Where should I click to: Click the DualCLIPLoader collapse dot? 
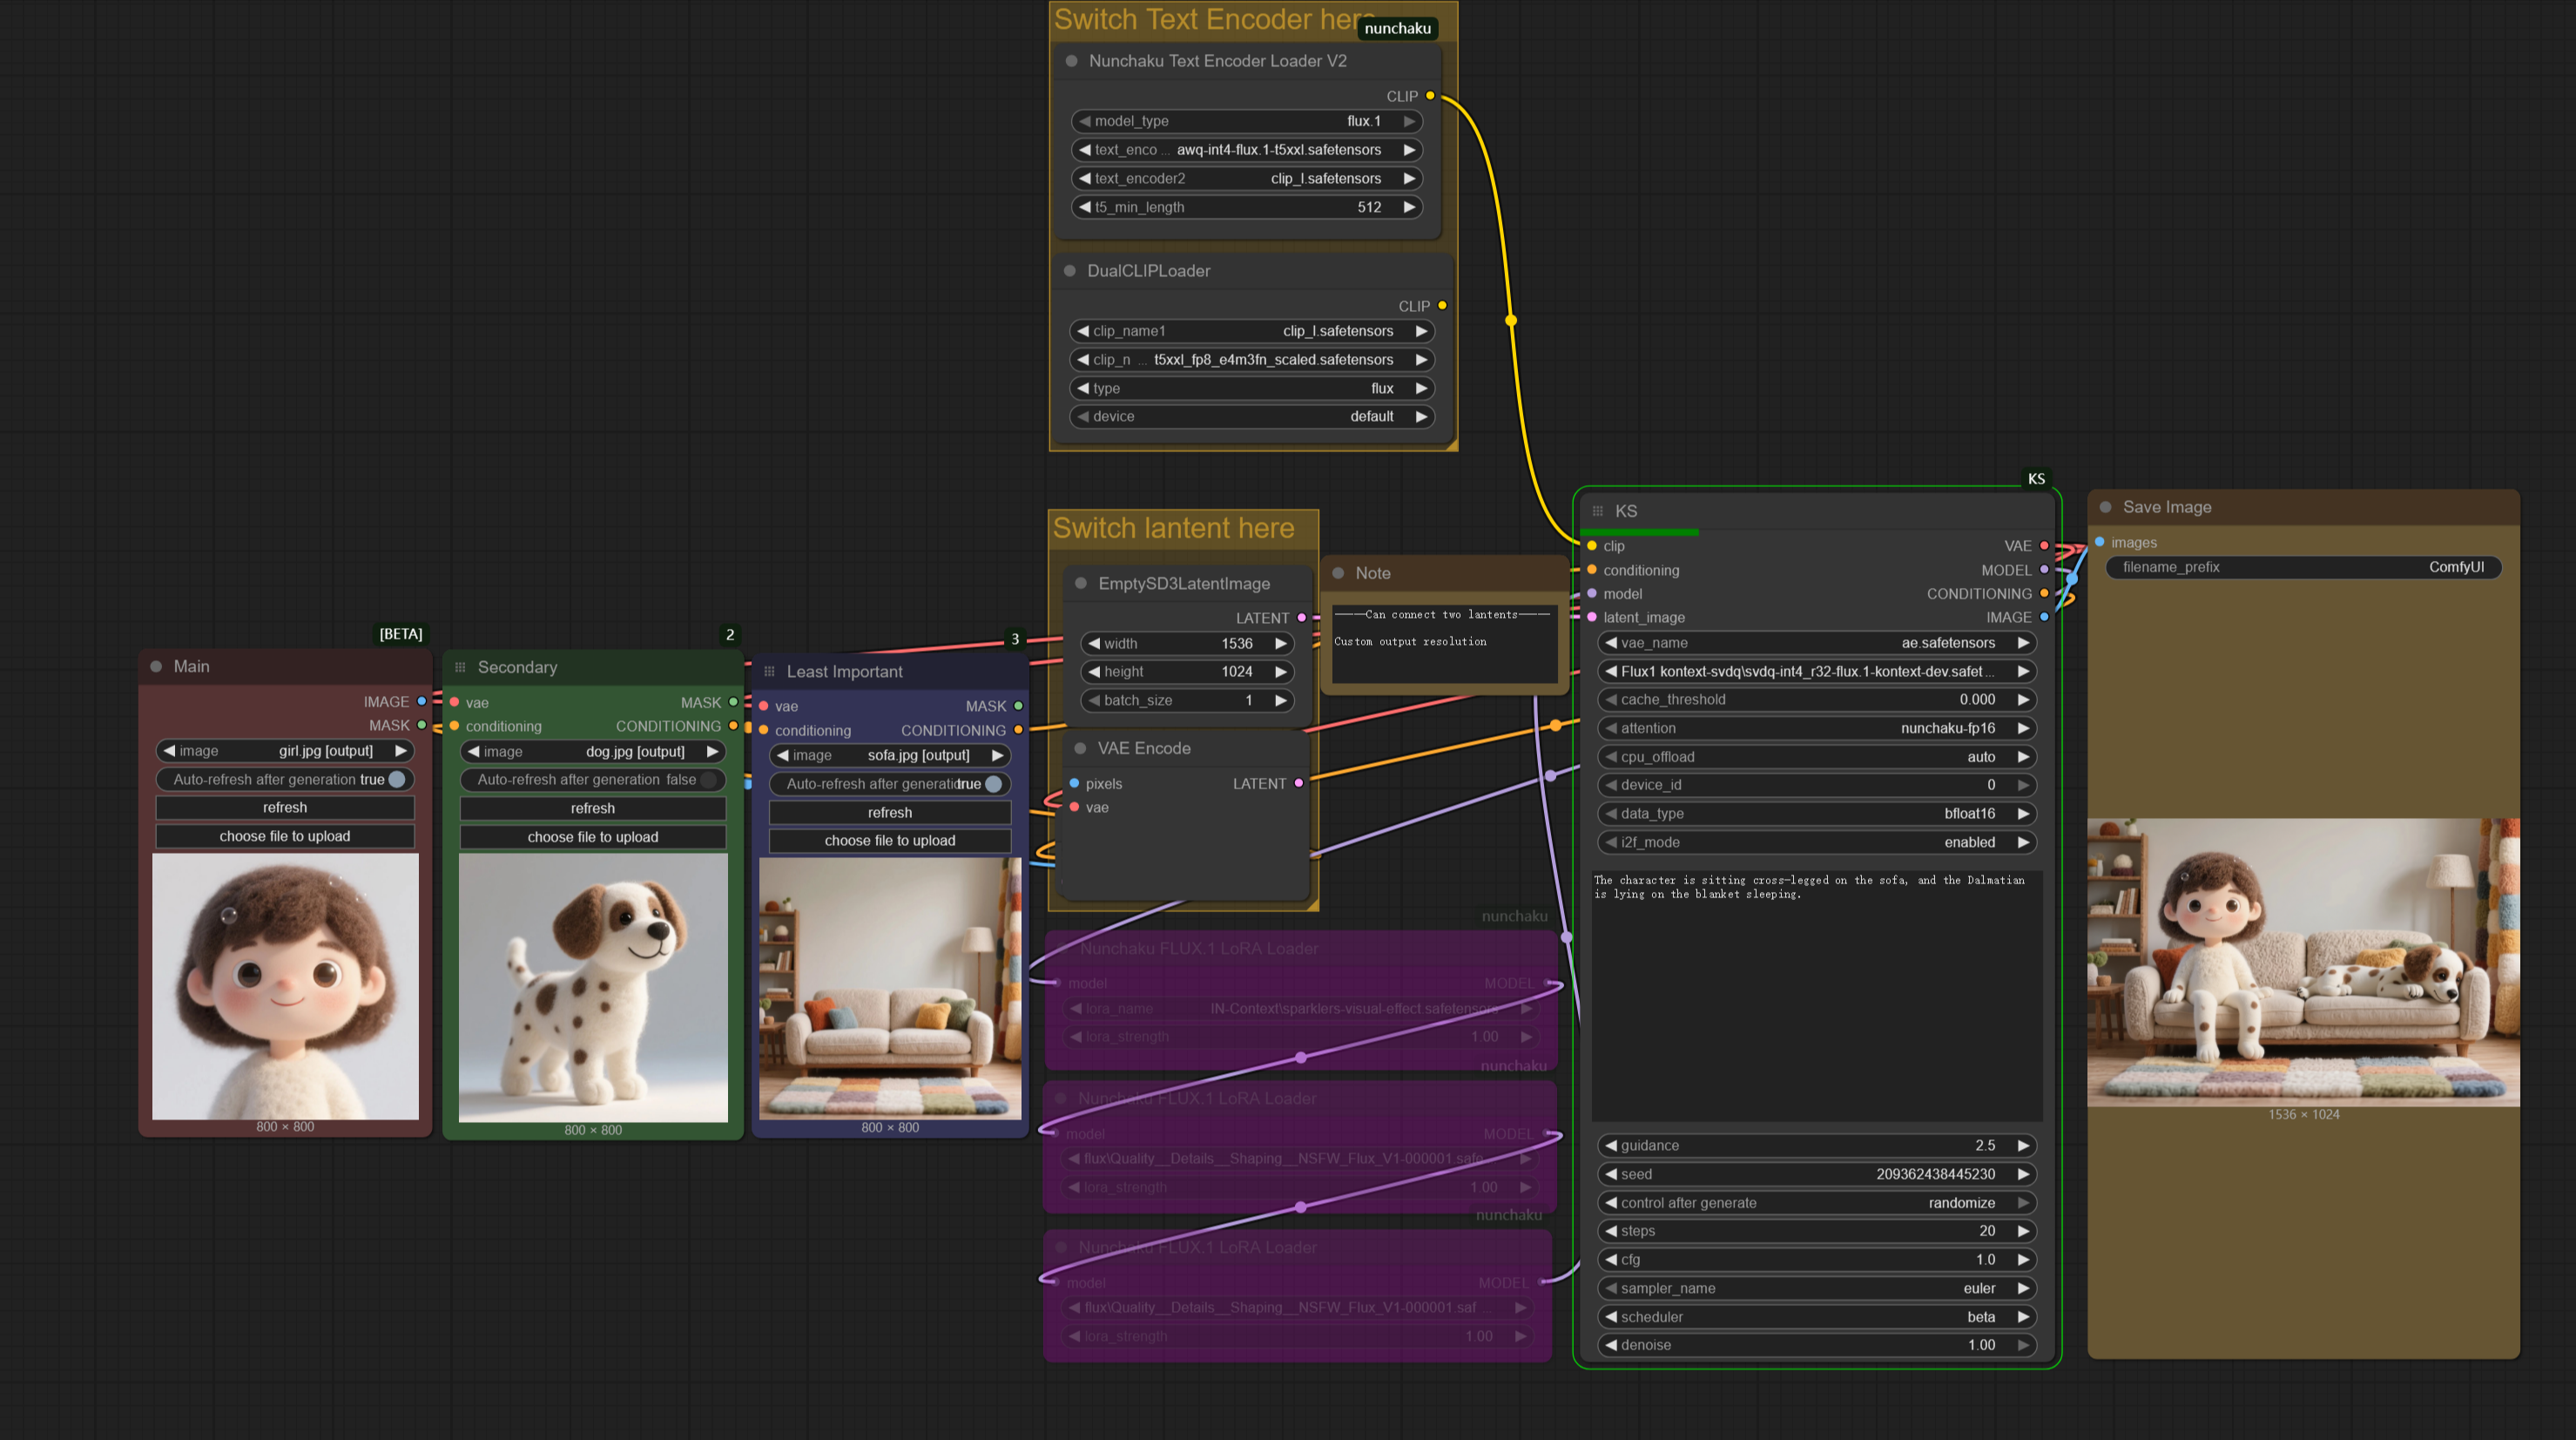[1069, 271]
